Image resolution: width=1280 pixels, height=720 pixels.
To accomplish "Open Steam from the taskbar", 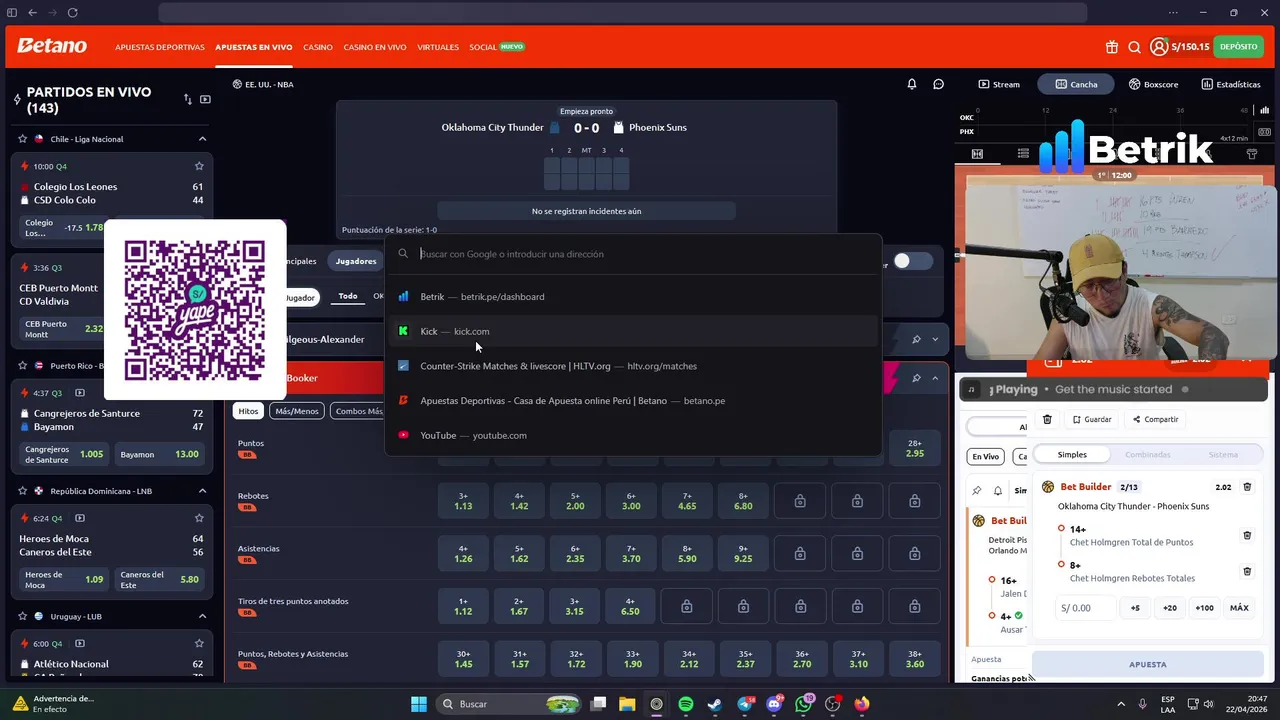I will coord(715,704).
